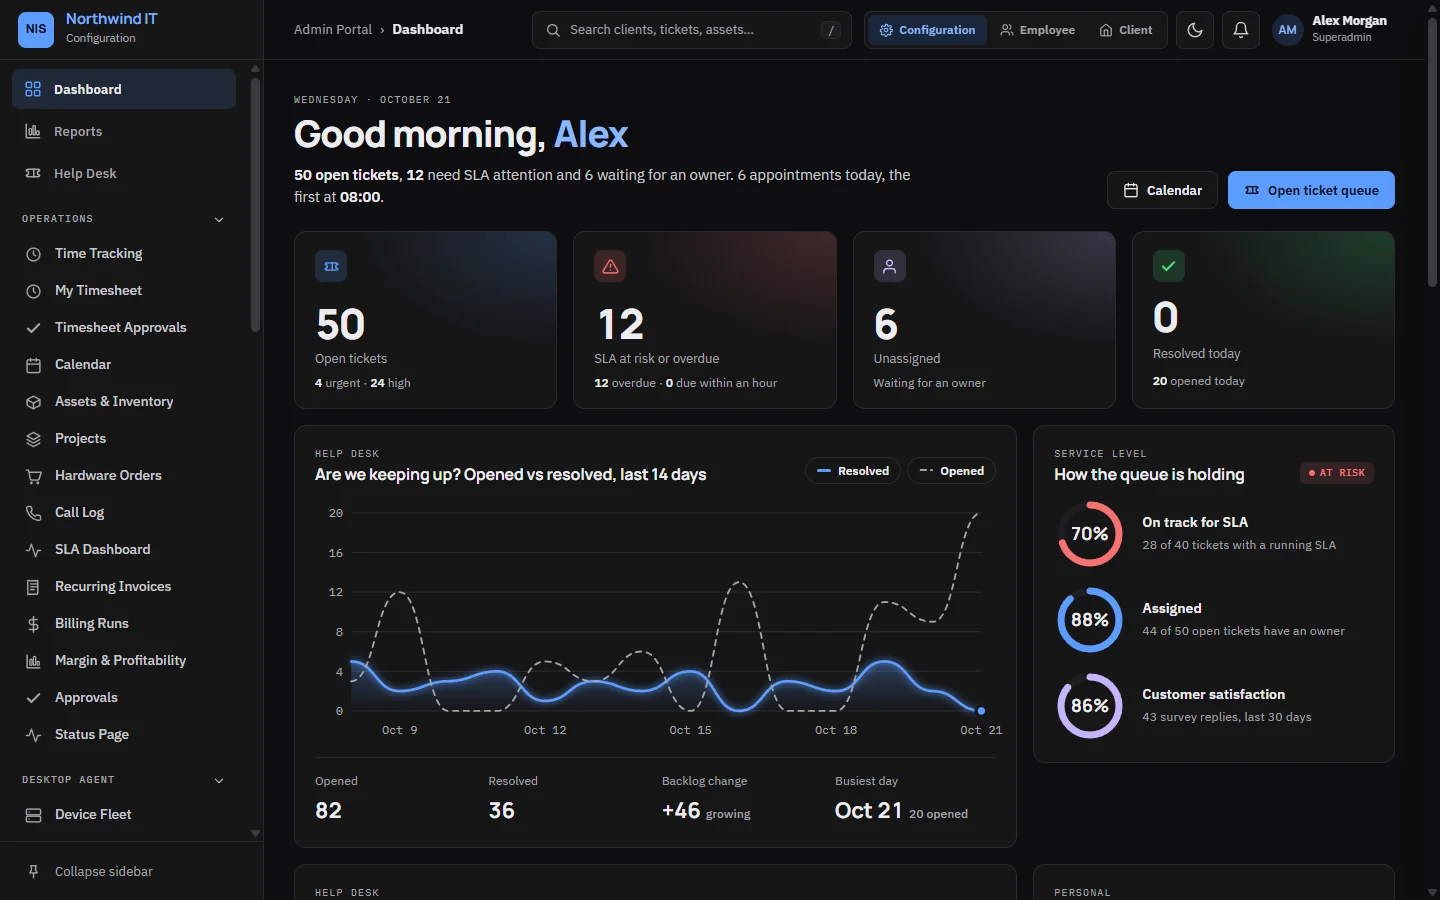Image resolution: width=1440 pixels, height=900 pixels.
Task: Go to Admin Portal breadcrumb
Action: pos(333,30)
